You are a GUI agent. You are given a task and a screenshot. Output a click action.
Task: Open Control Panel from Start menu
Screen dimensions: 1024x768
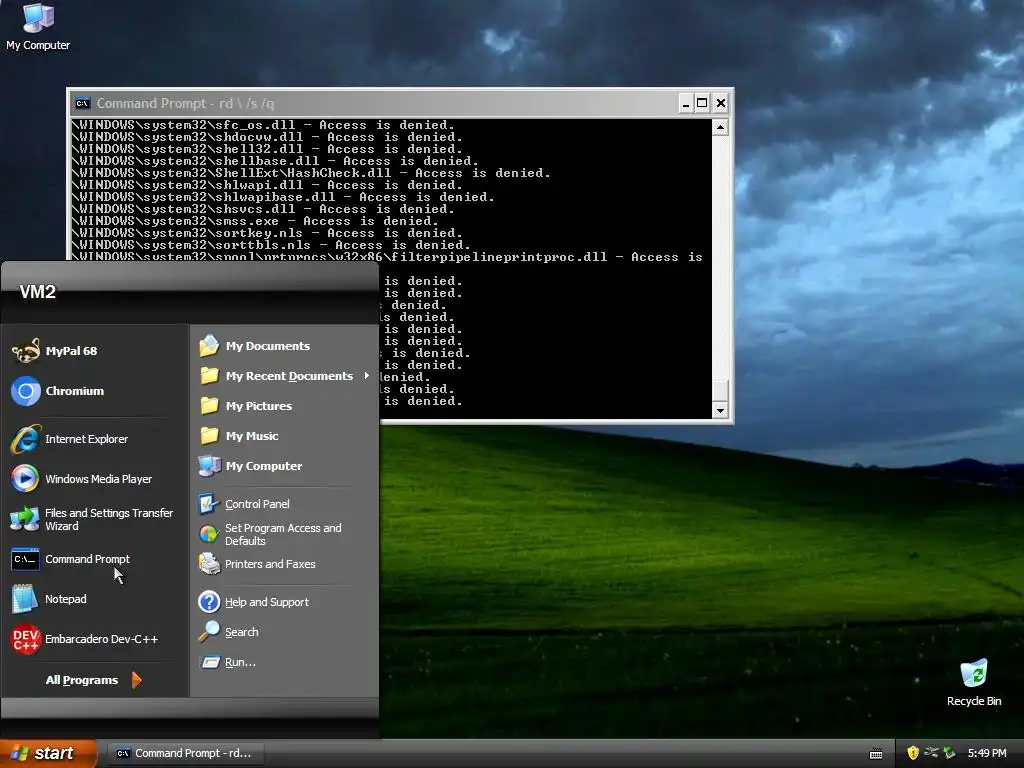(244, 504)
